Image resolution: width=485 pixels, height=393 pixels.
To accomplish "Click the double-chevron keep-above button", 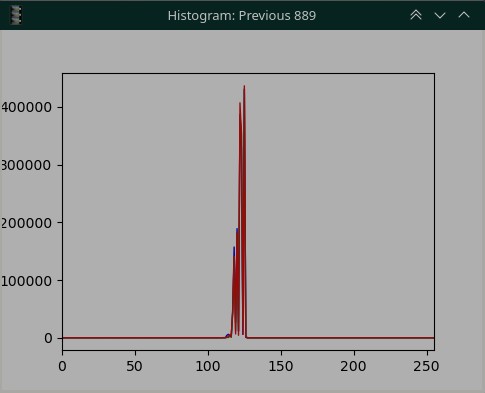I will 416,15.
